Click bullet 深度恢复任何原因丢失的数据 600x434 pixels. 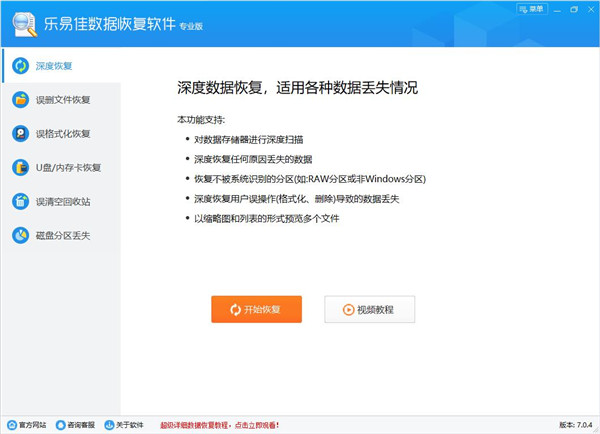[253, 159]
